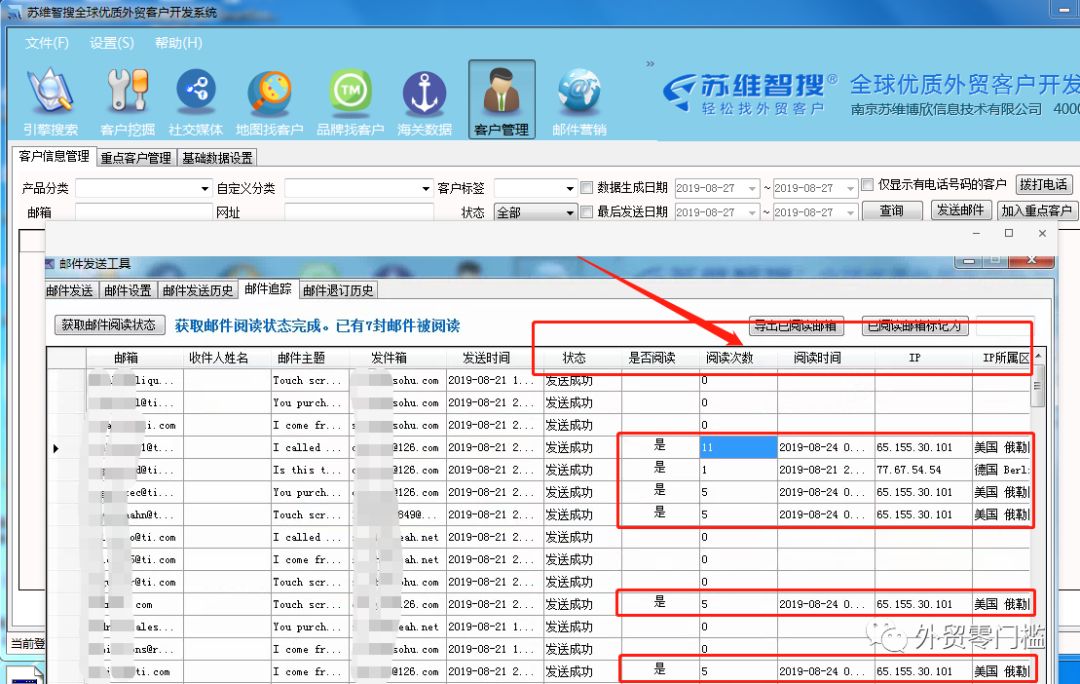
Task: Open the 地图找客户 map search tool
Action: pos(269,101)
